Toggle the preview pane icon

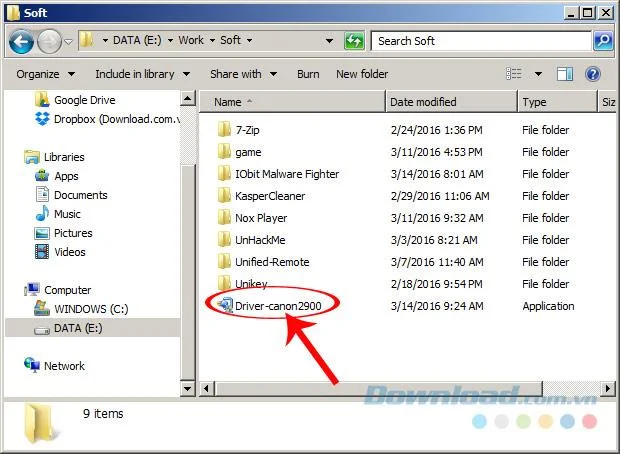tap(565, 74)
